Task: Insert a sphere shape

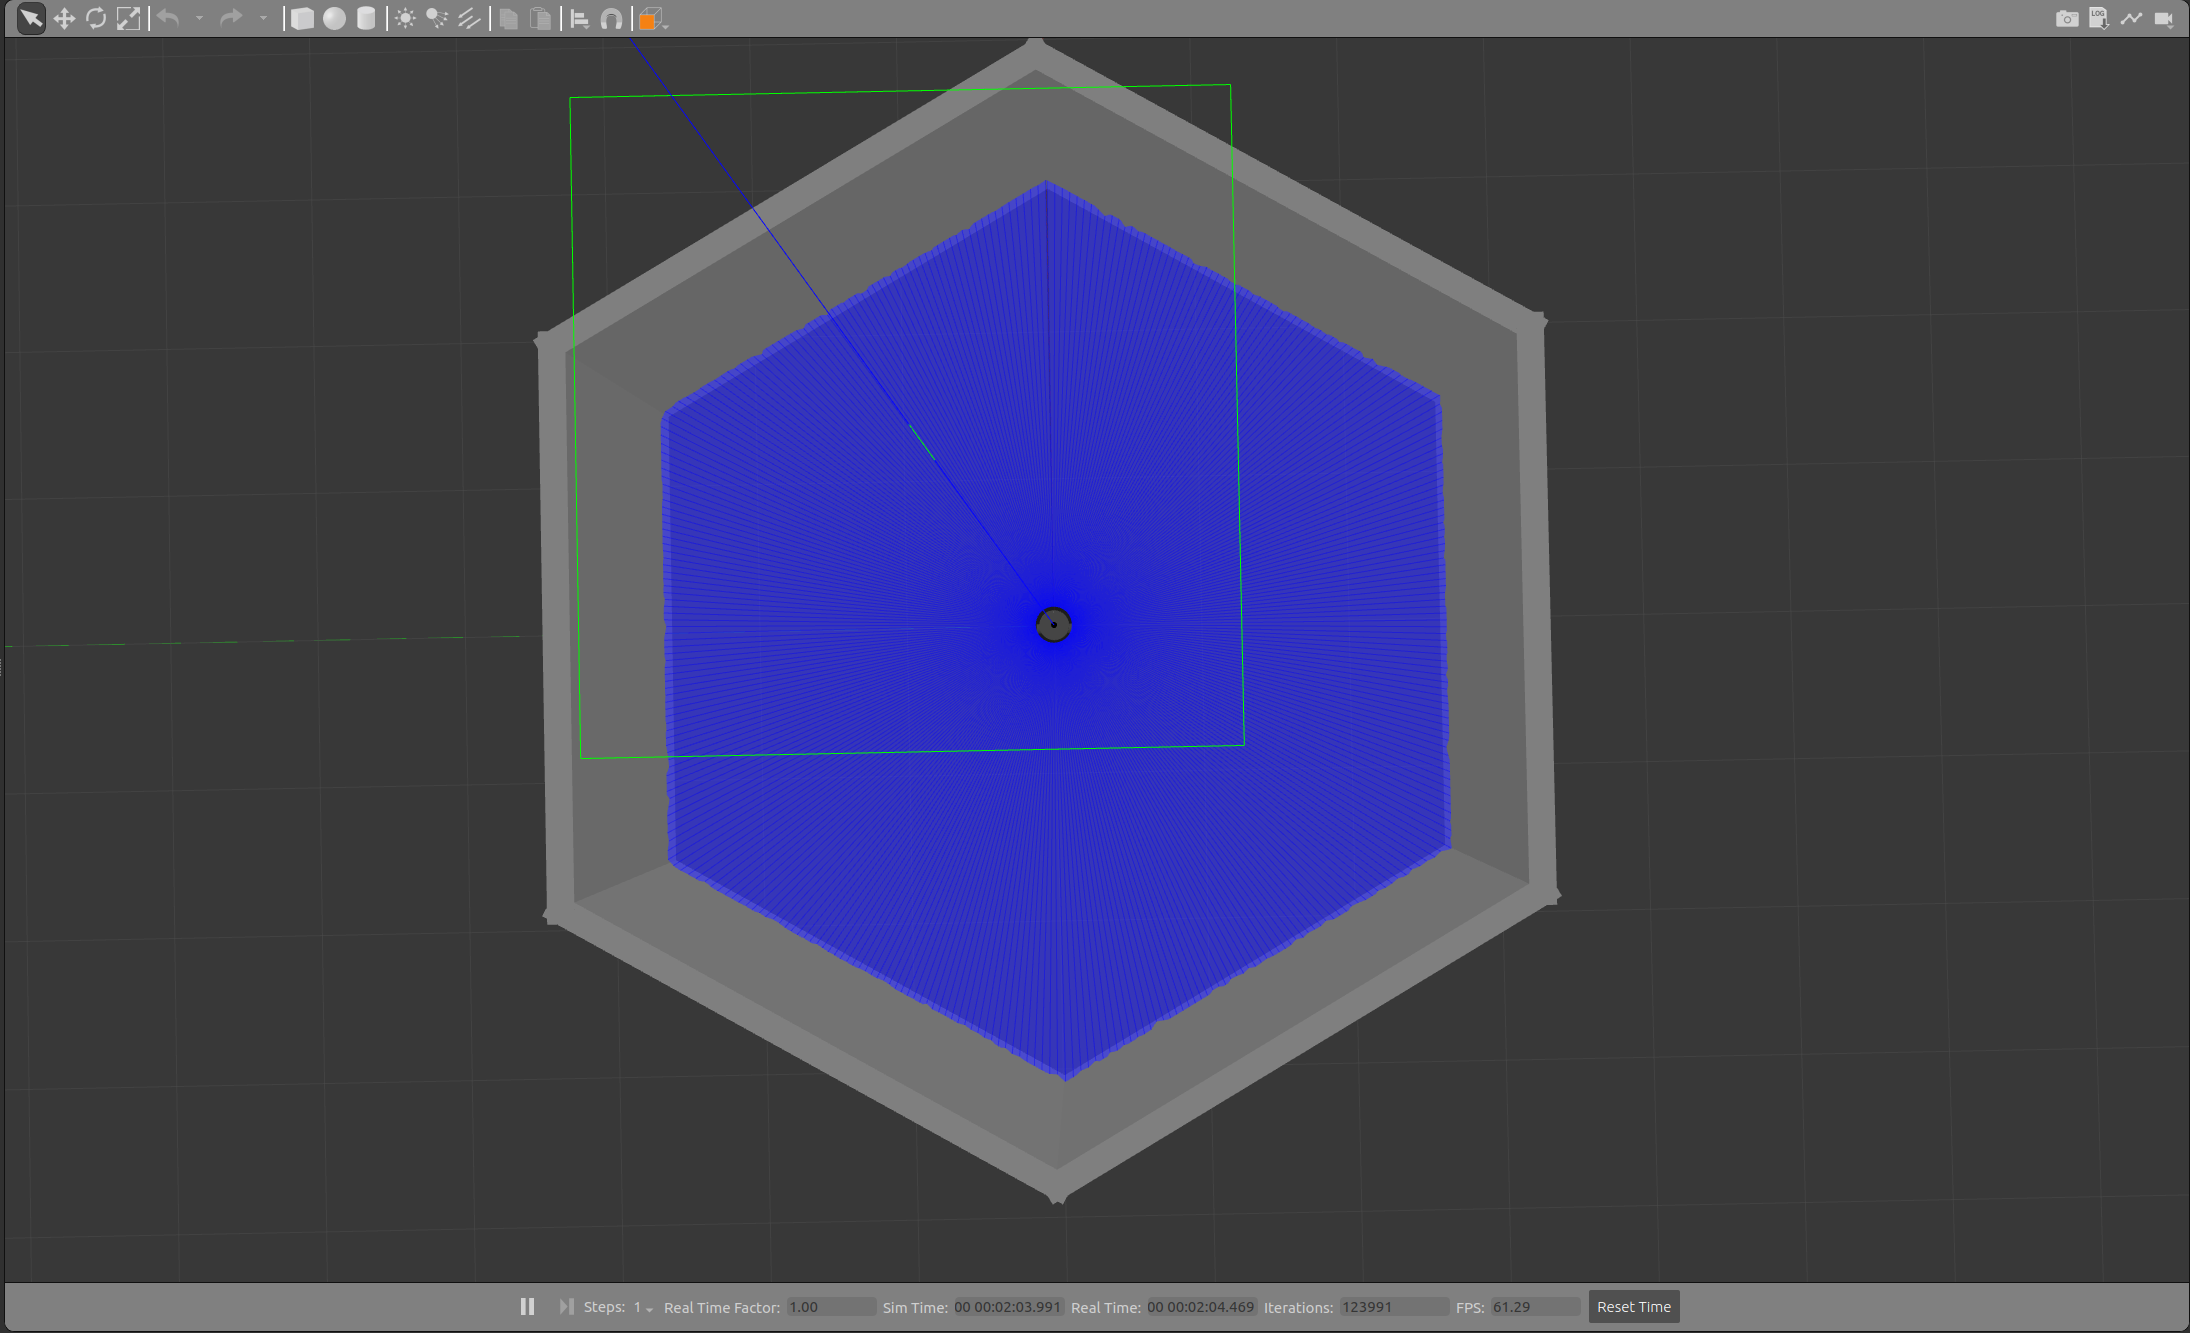Action: (332, 17)
